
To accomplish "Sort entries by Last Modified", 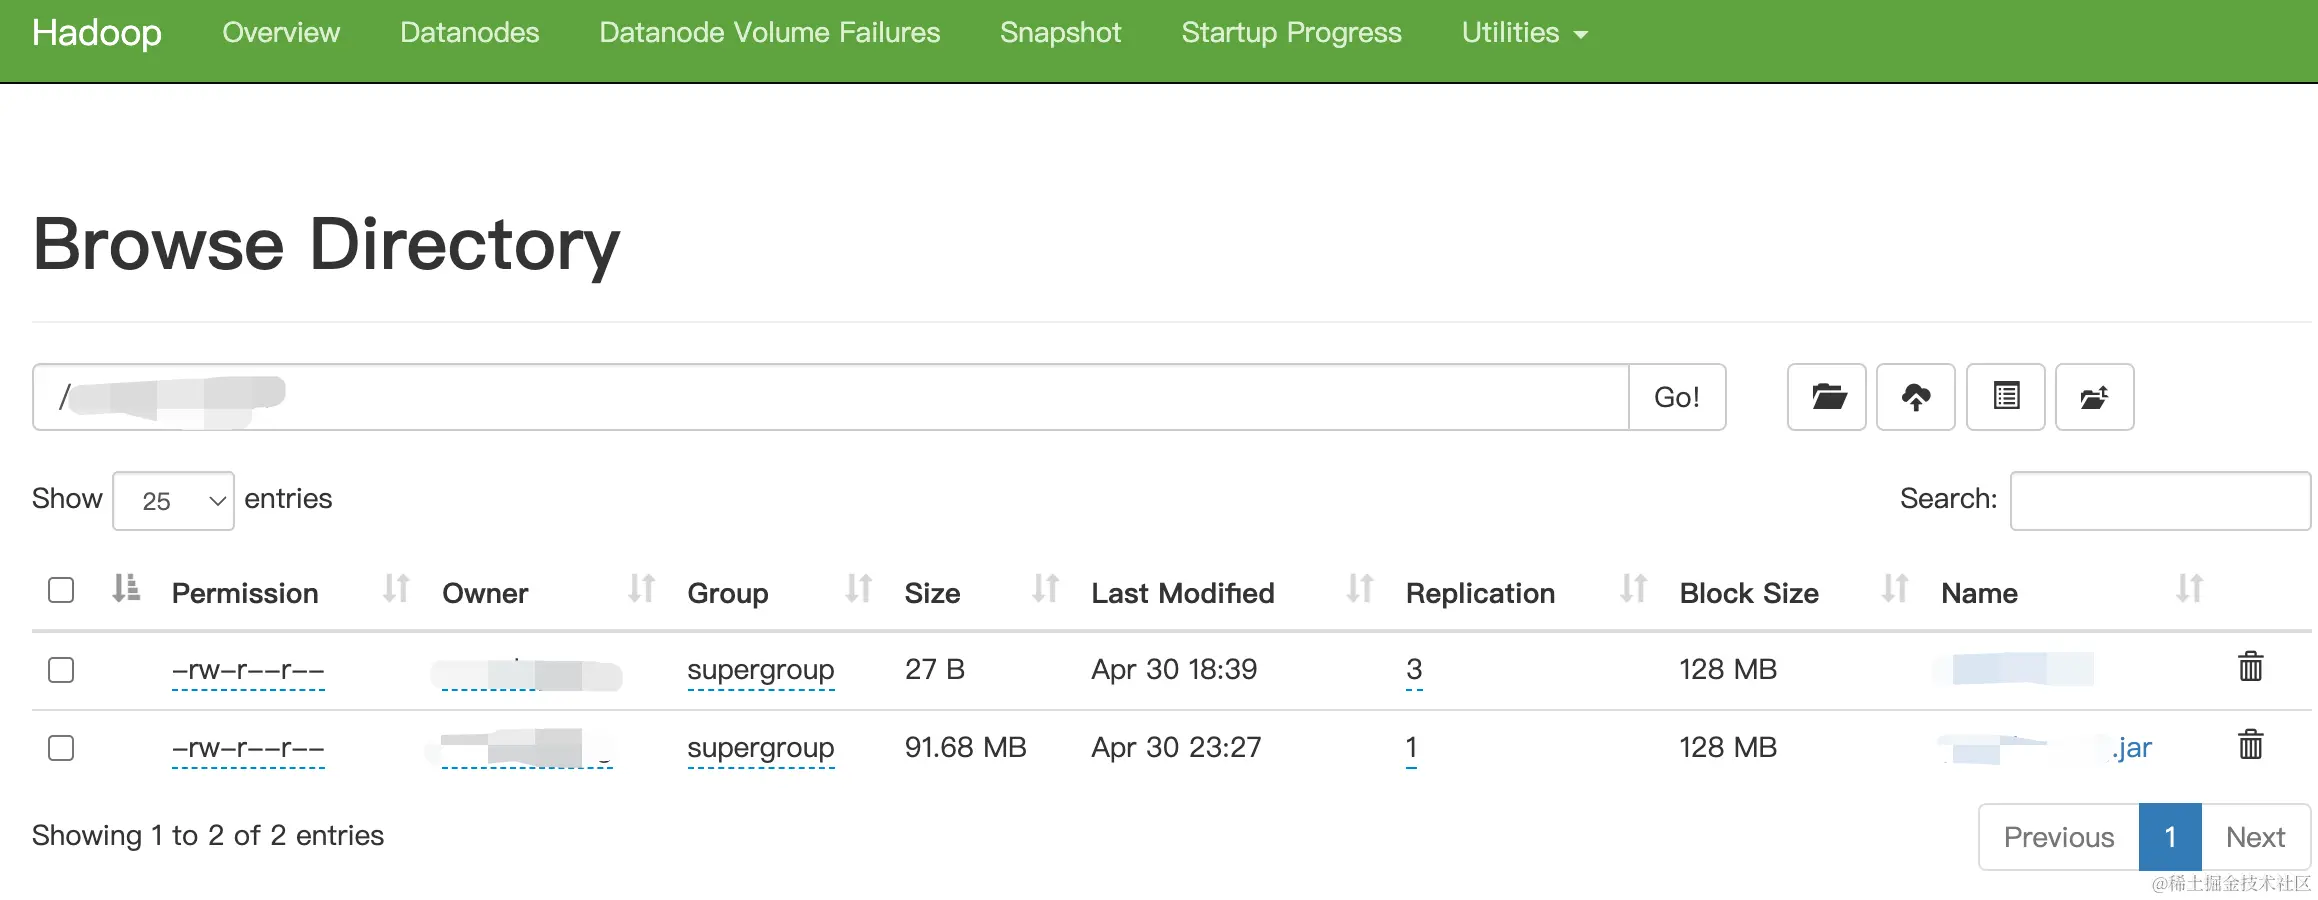I will pos(1182,593).
